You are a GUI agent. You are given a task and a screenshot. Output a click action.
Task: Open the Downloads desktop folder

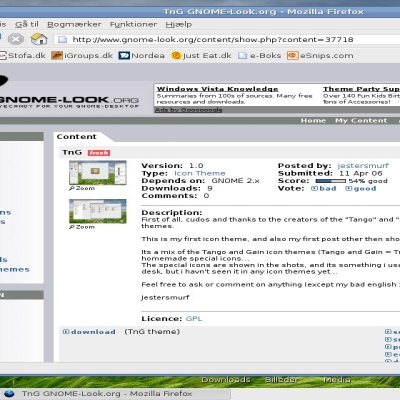[x=226, y=380]
